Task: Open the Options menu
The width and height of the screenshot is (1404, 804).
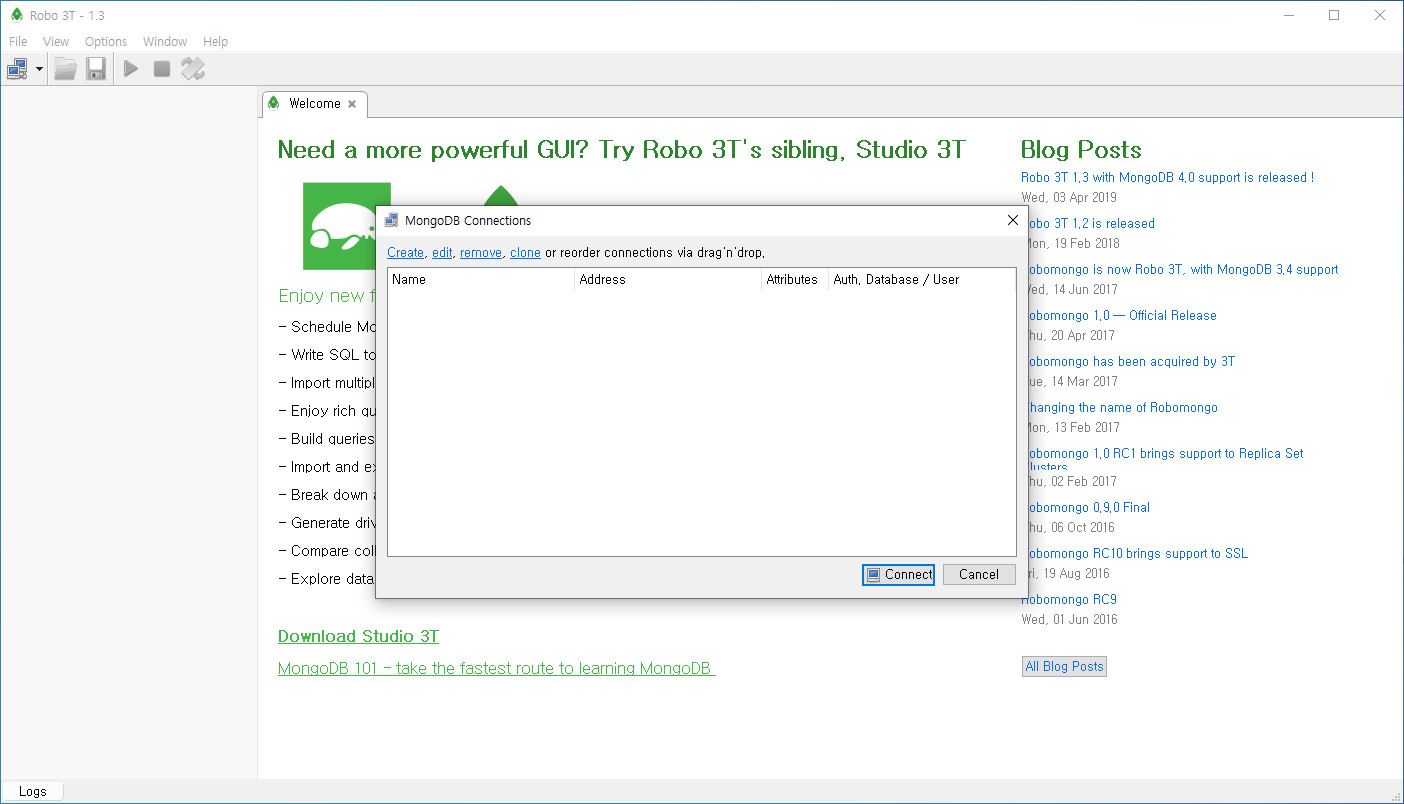Action: click(x=106, y=41)
